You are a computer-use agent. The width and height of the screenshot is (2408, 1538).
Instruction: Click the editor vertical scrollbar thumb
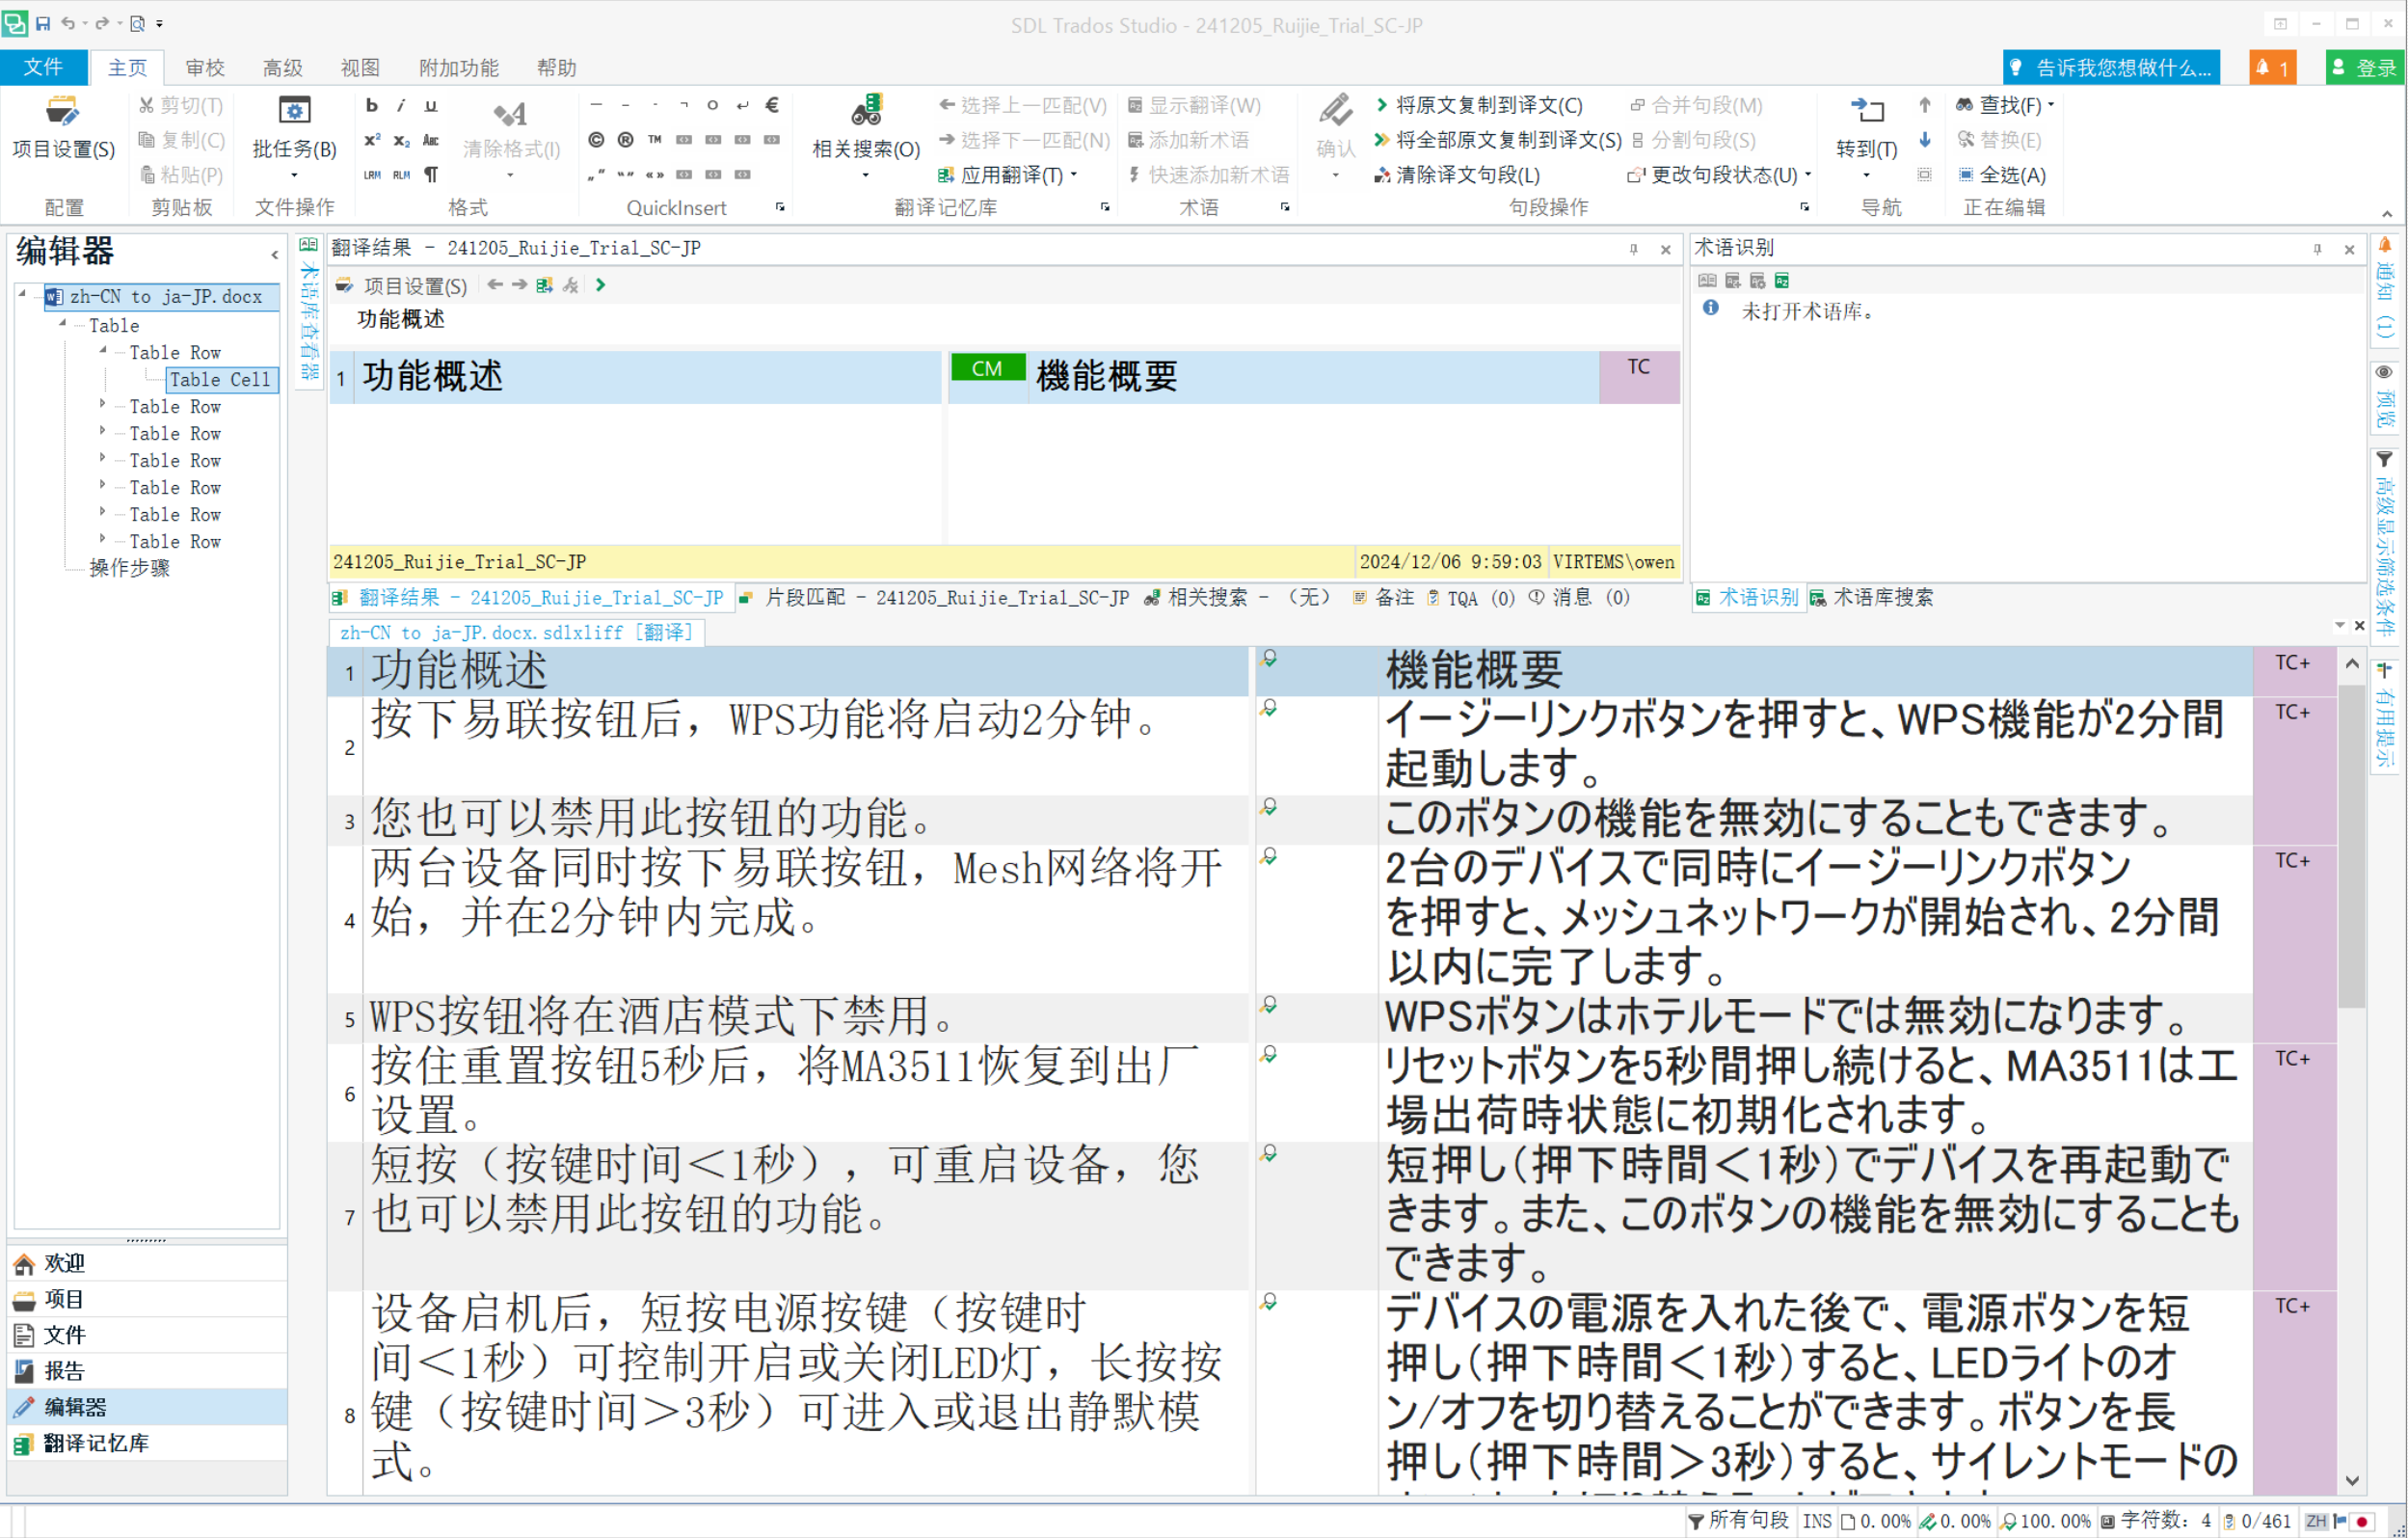[x=2352, y=845]
